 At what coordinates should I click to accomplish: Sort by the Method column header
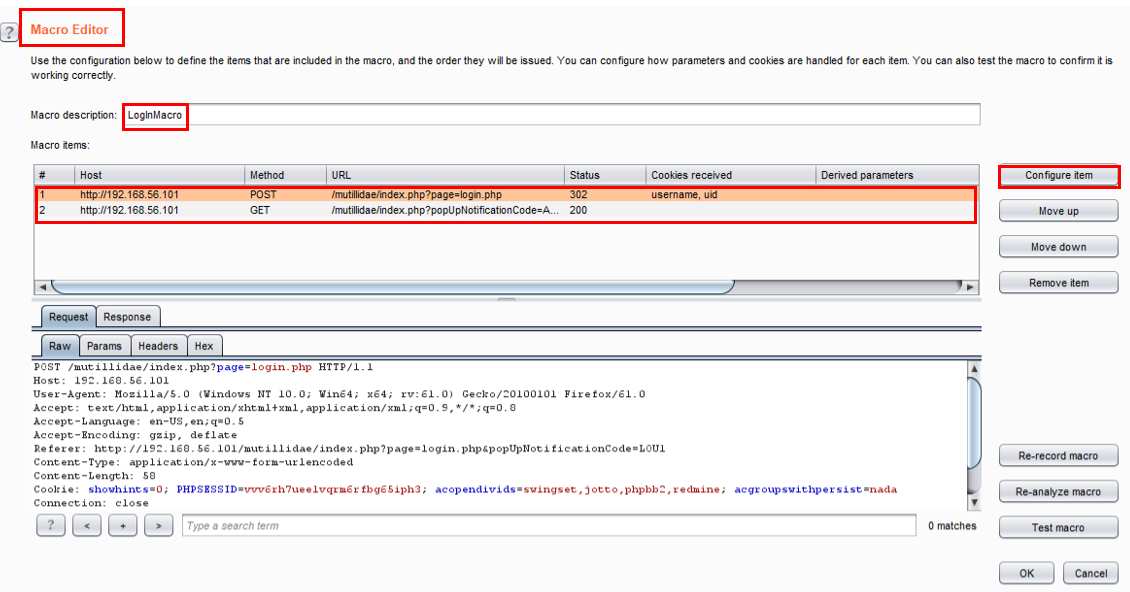[285, 175]
